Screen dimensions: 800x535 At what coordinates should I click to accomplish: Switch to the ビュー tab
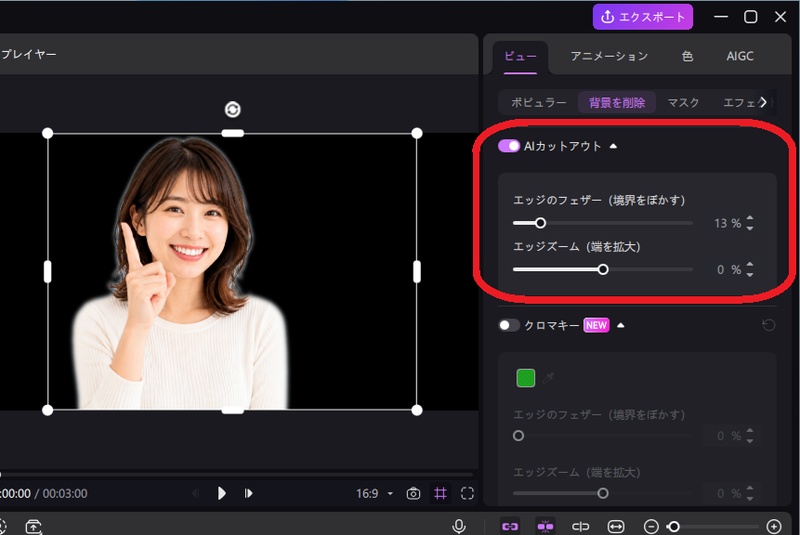coord(520,56)
